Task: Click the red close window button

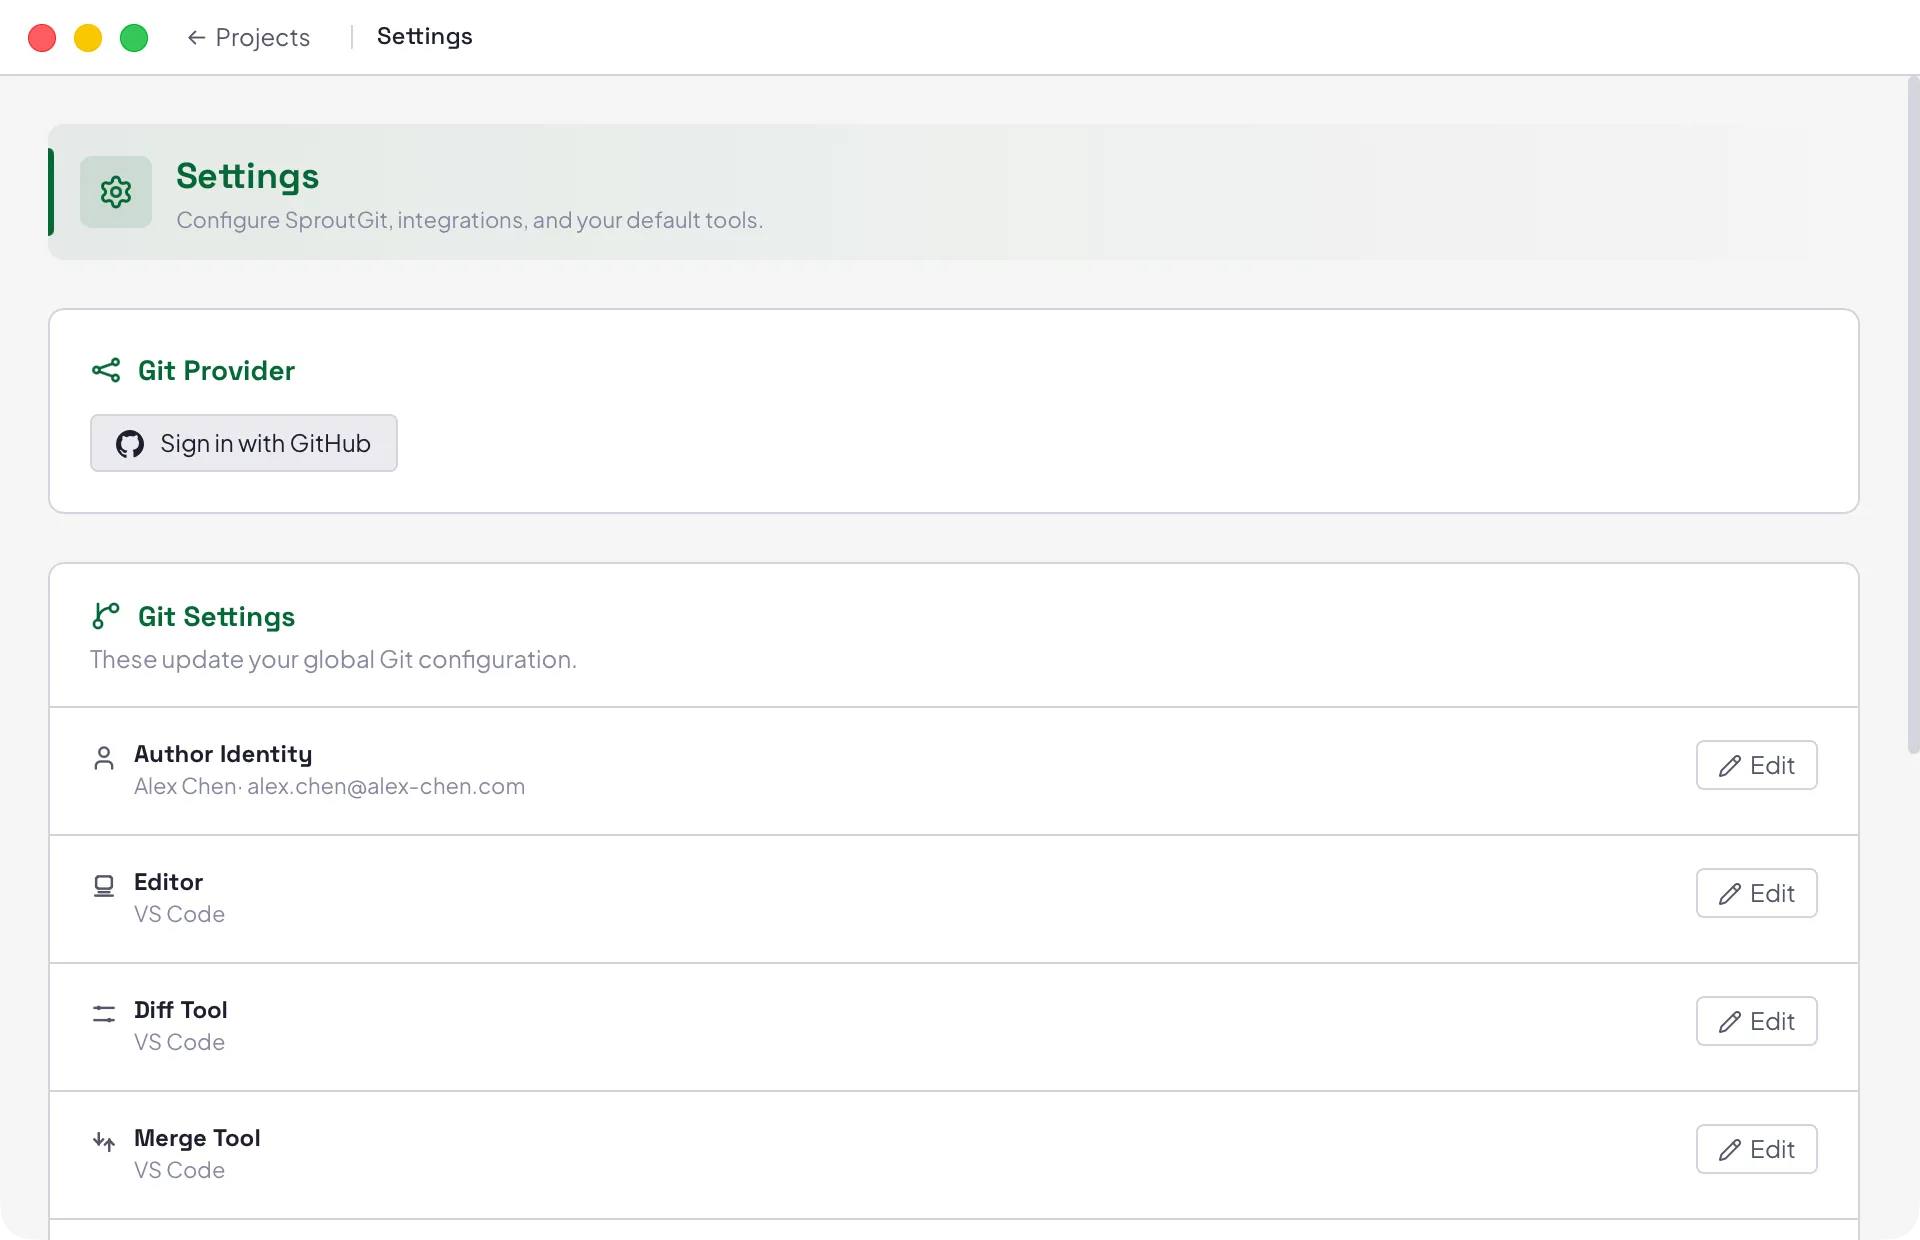Action: tap(42, 38)
